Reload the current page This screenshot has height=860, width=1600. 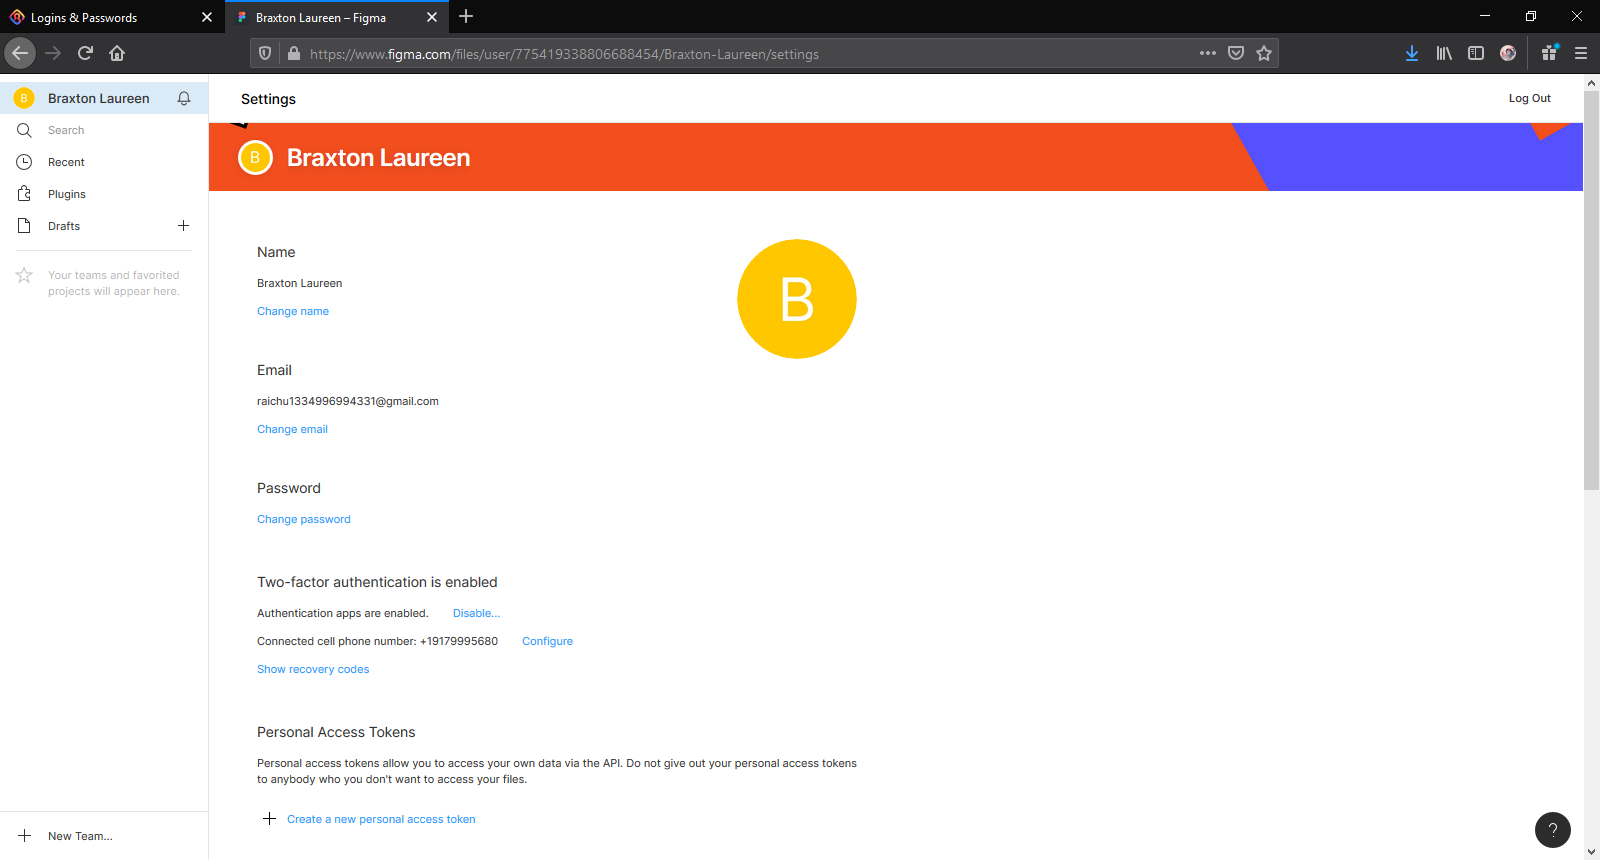[85, 53]
